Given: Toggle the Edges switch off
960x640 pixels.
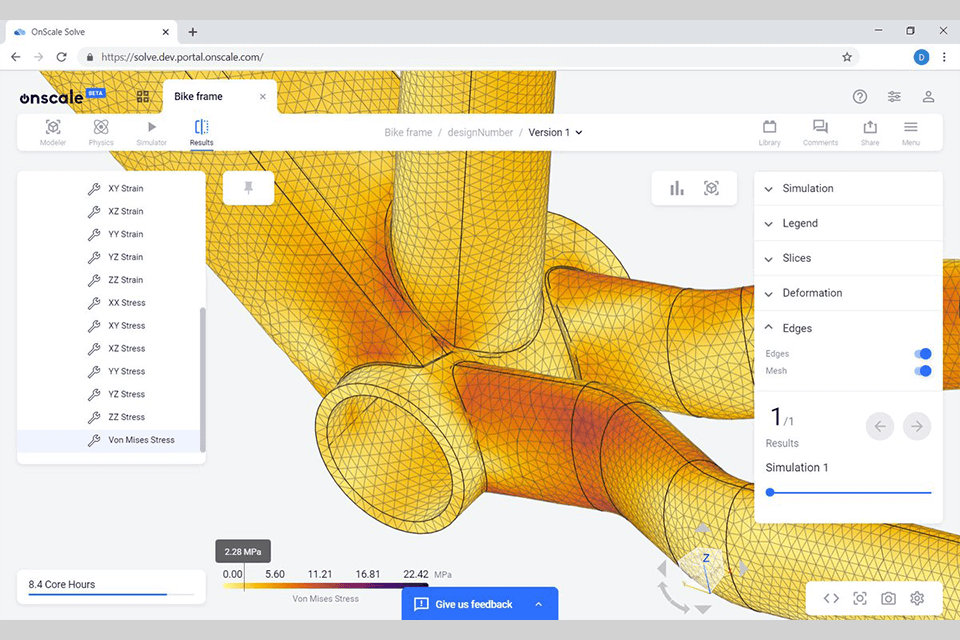Looking at the screenshot, I should tap(923, 354).
